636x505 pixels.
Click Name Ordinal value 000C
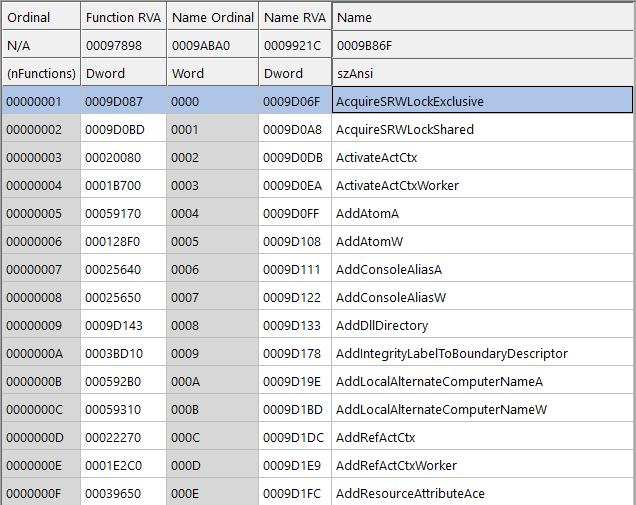(213, 437)
